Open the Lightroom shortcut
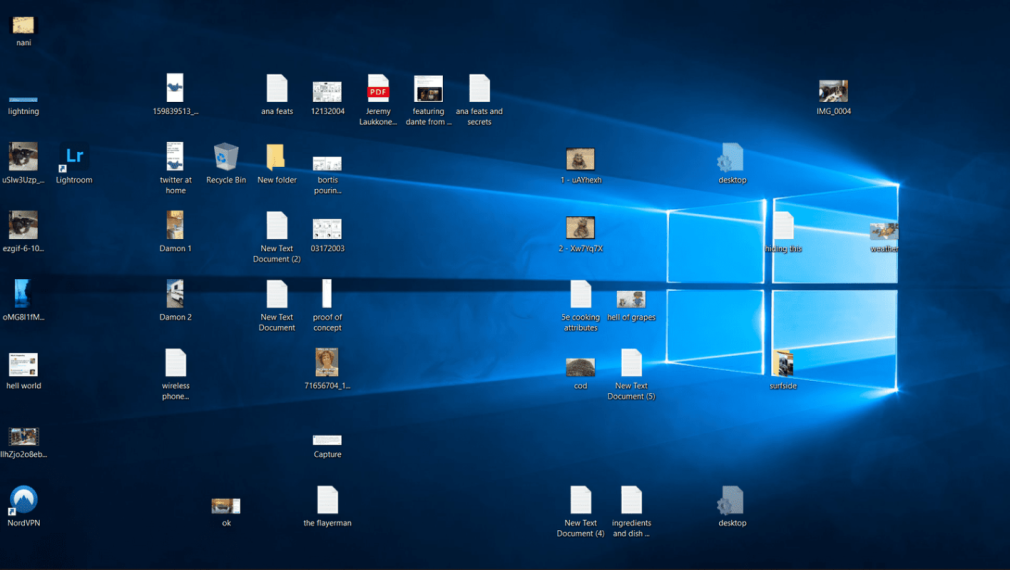The image size is (1010, 570). (74, 164)
